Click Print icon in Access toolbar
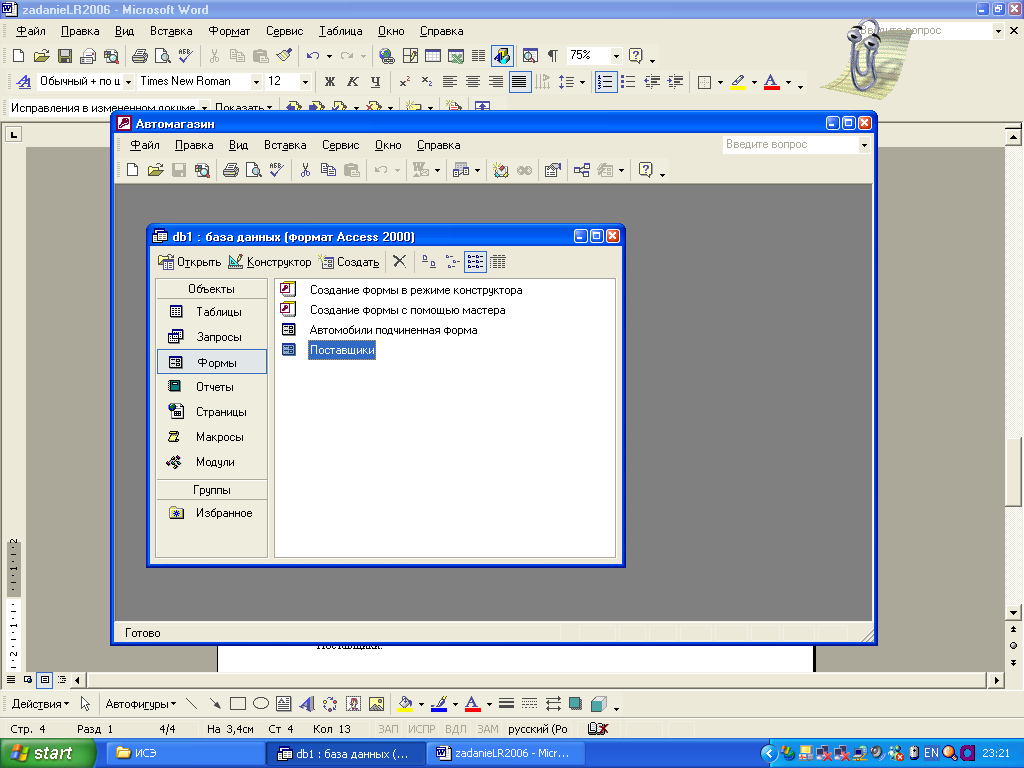Viewport: 1024px width, 768px height. pos(231,170)
